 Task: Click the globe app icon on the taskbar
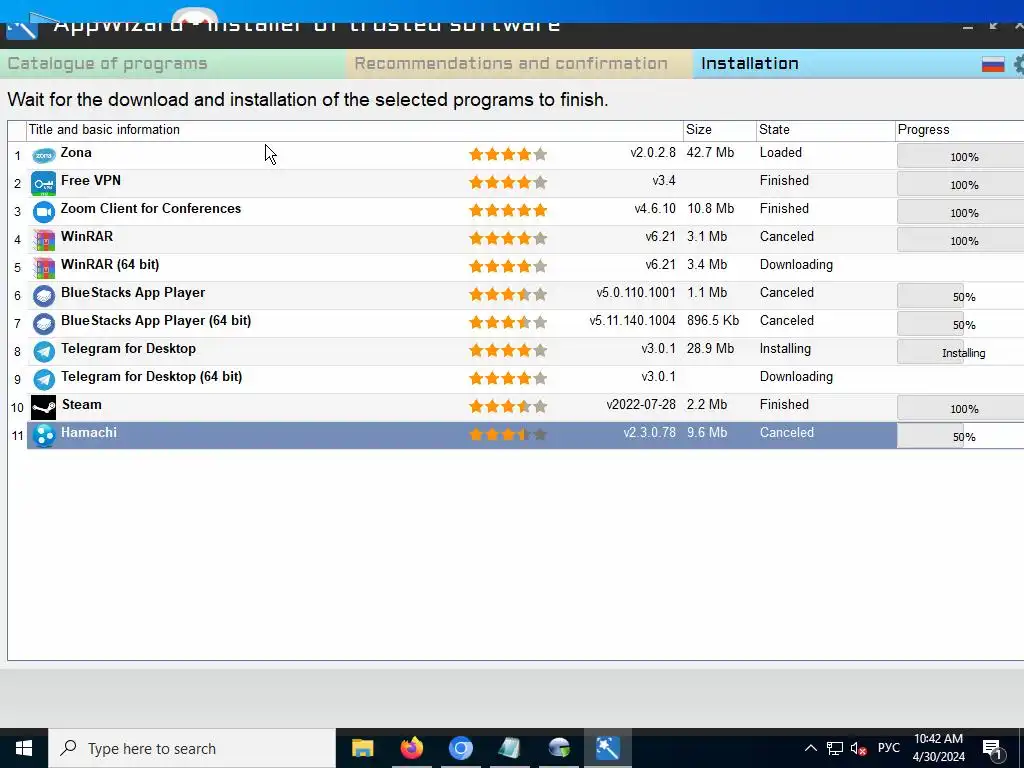click(x=559, y=748)
